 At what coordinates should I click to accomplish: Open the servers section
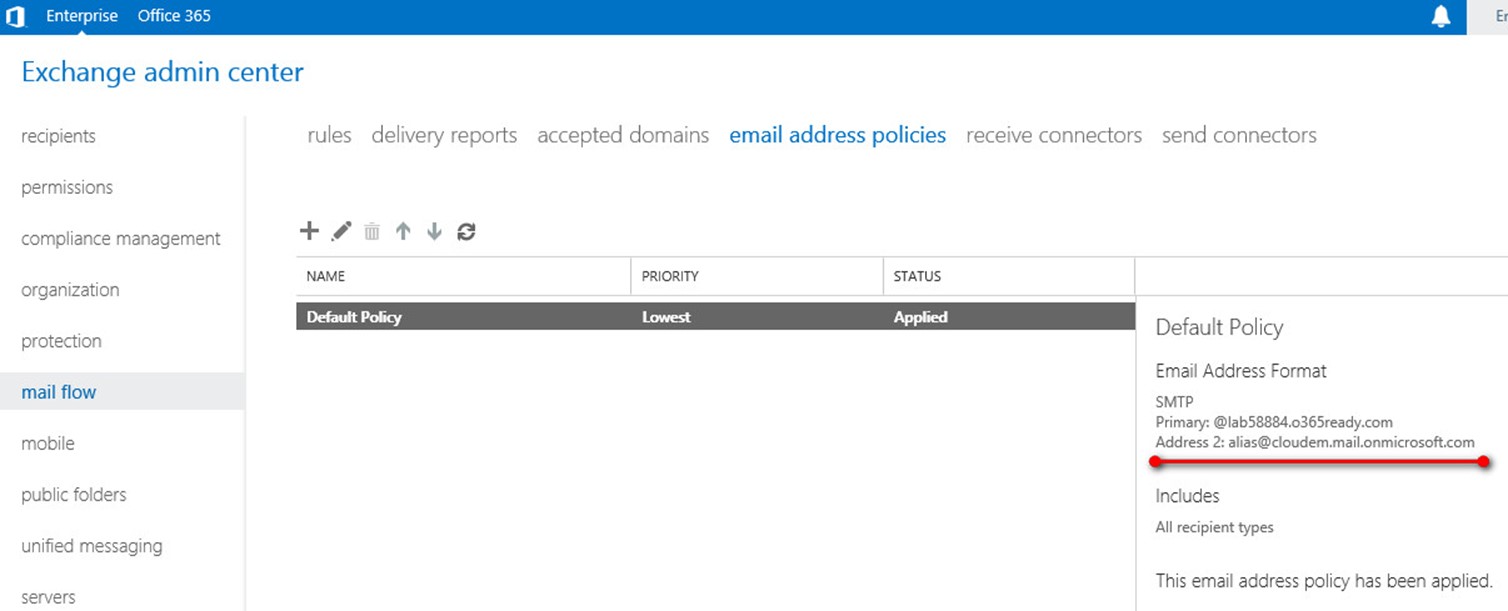[48, 597]
